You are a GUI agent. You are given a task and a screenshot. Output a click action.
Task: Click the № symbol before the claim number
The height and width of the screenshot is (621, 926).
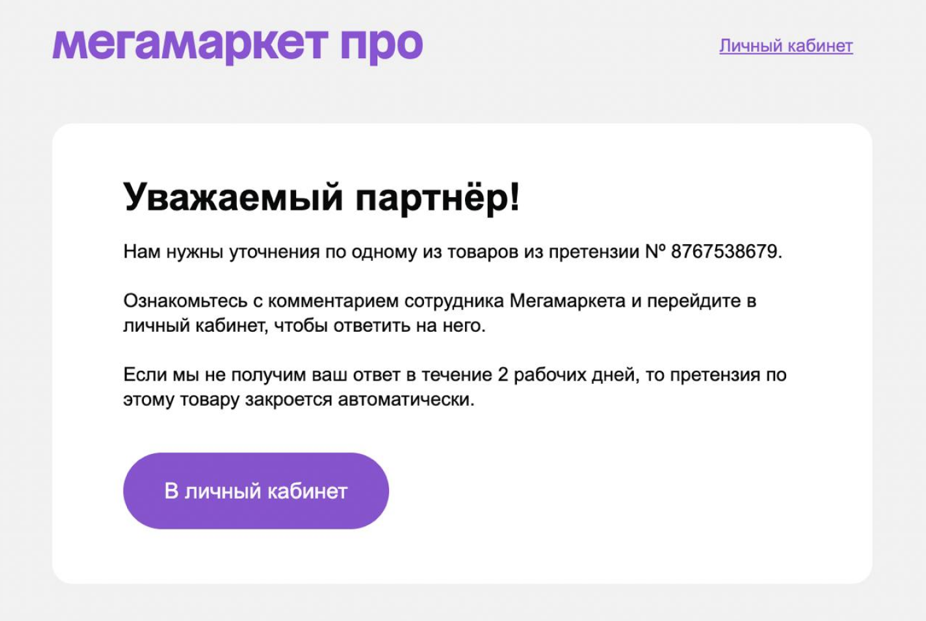[x=655, y=251]
